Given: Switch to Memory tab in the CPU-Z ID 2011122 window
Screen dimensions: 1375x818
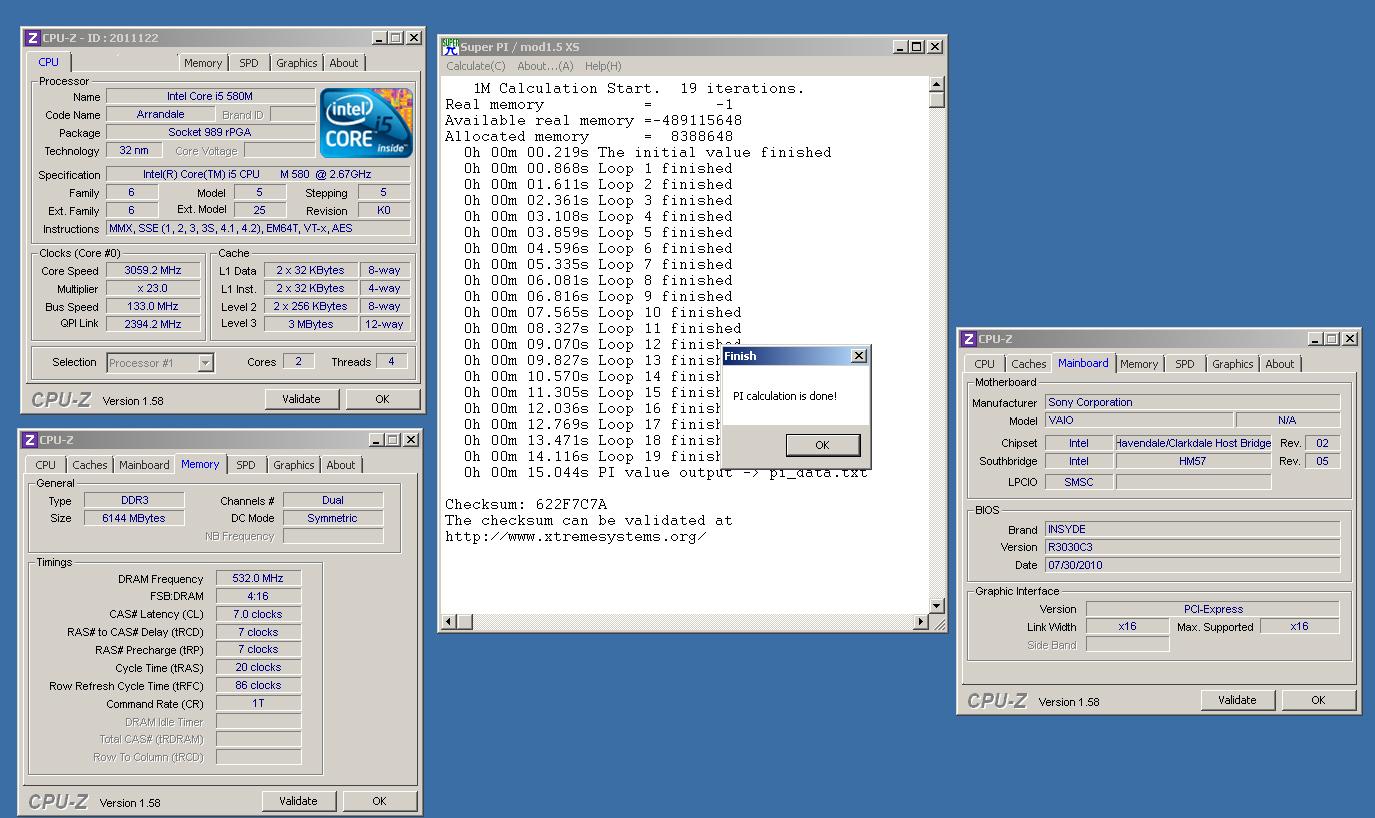Looking at the screenshot, I should tap(203, 63).
